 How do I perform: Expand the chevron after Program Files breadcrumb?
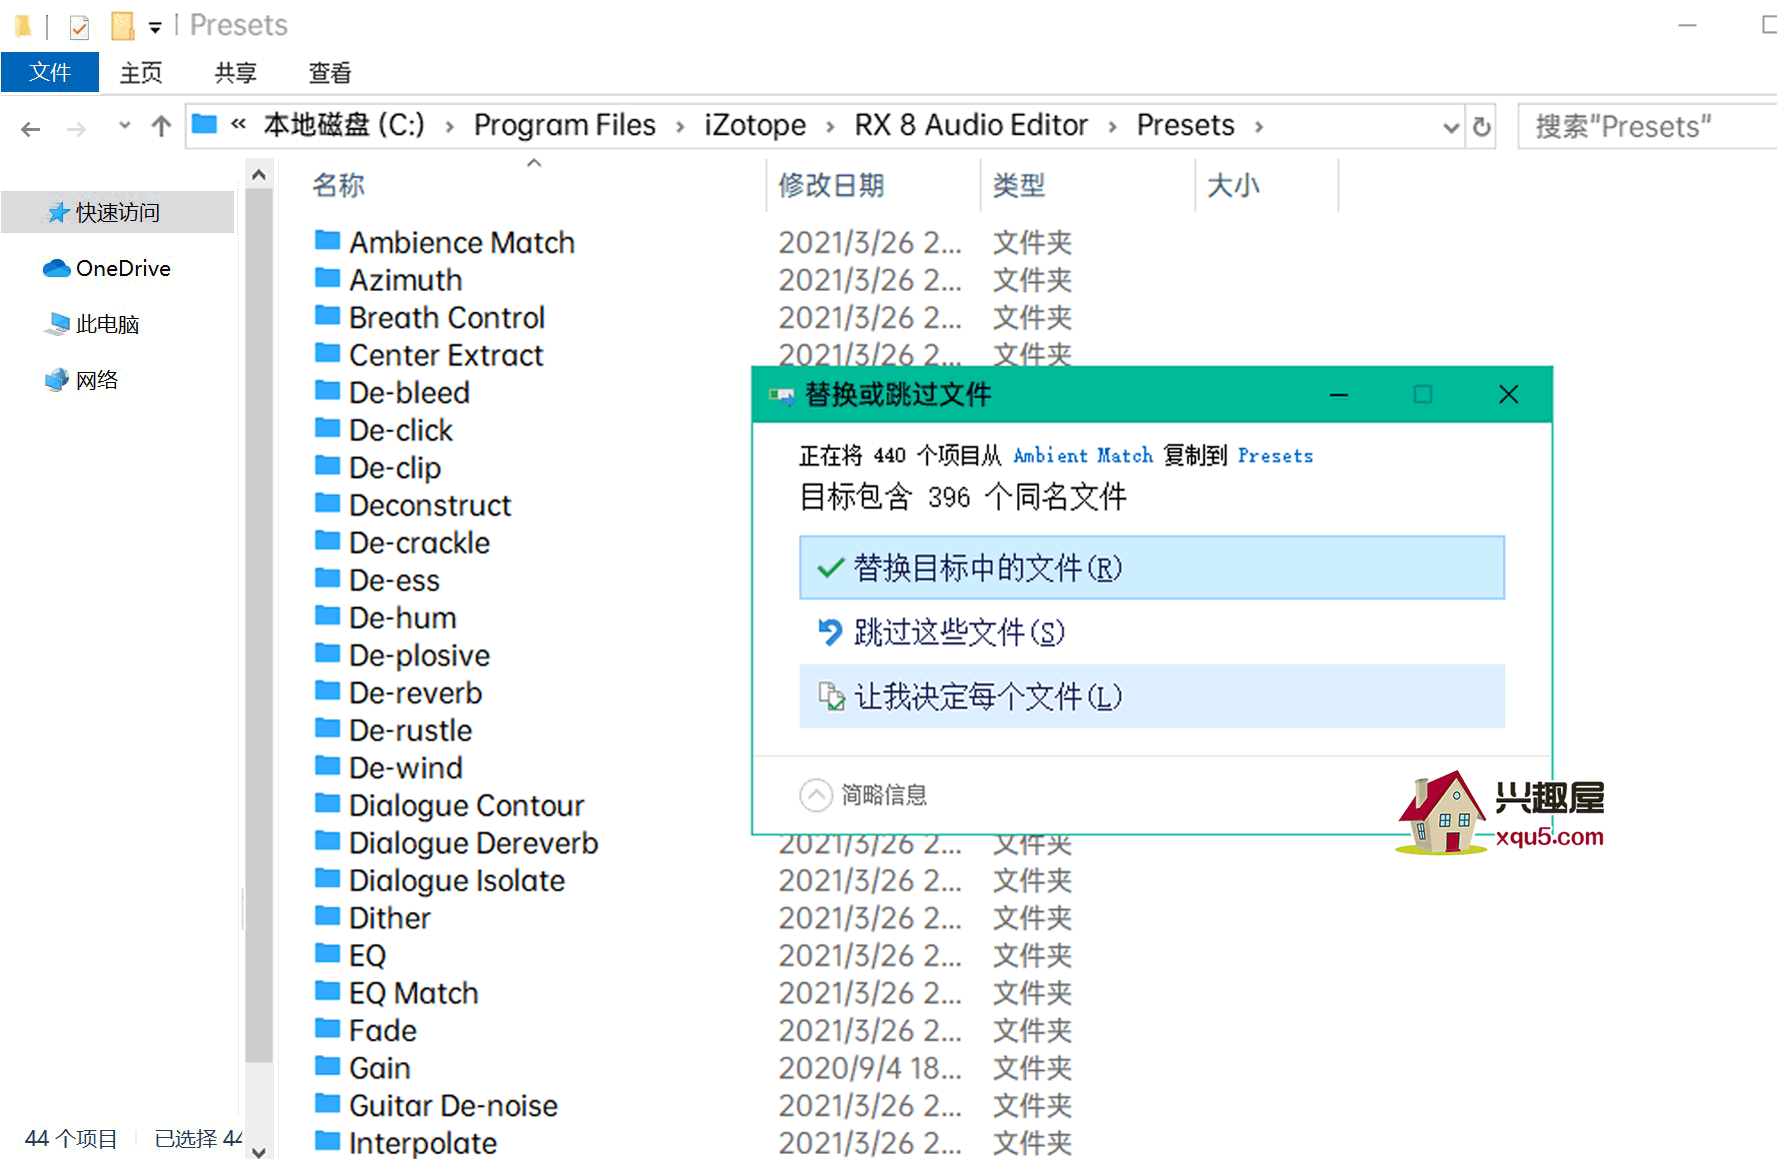(x=680, y=127)
